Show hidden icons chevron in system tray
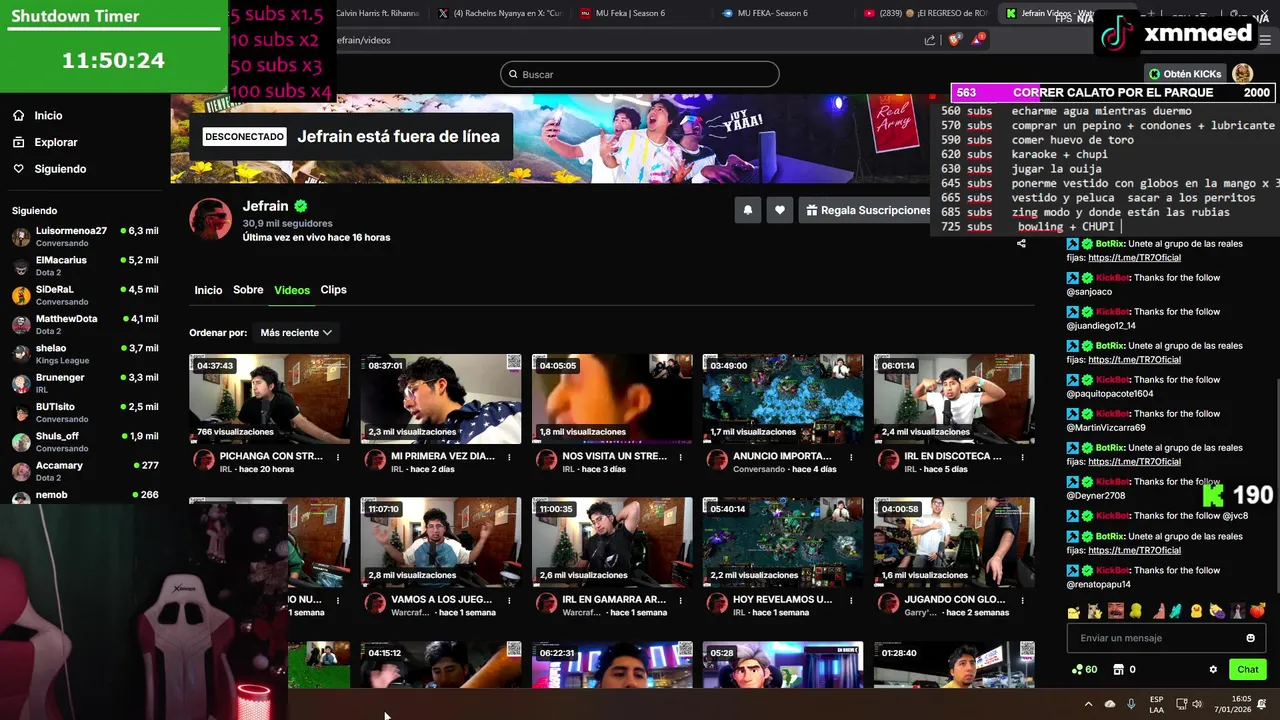Screen dimensions: 1280x720 1088,704
